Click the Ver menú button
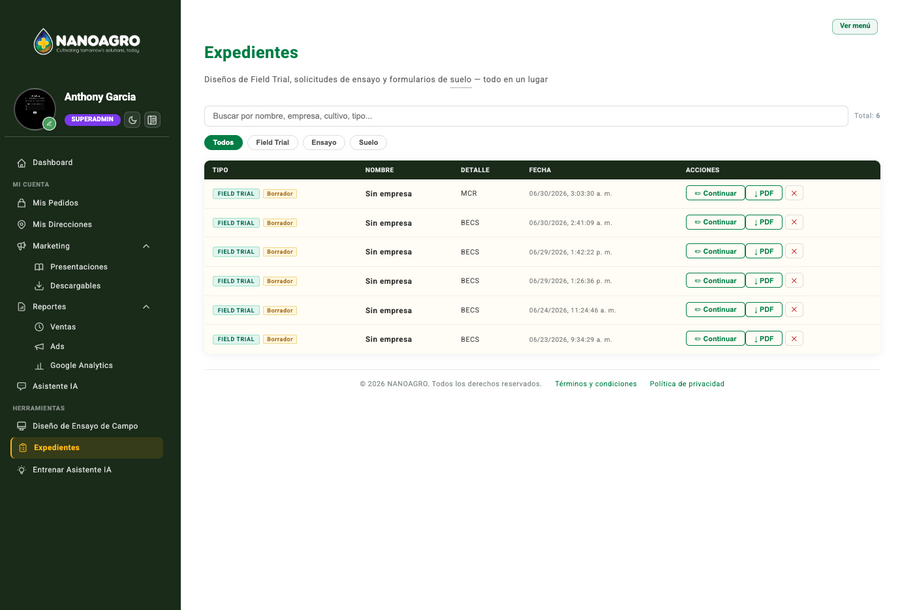 pyautogui.click(x=855, y=26)
